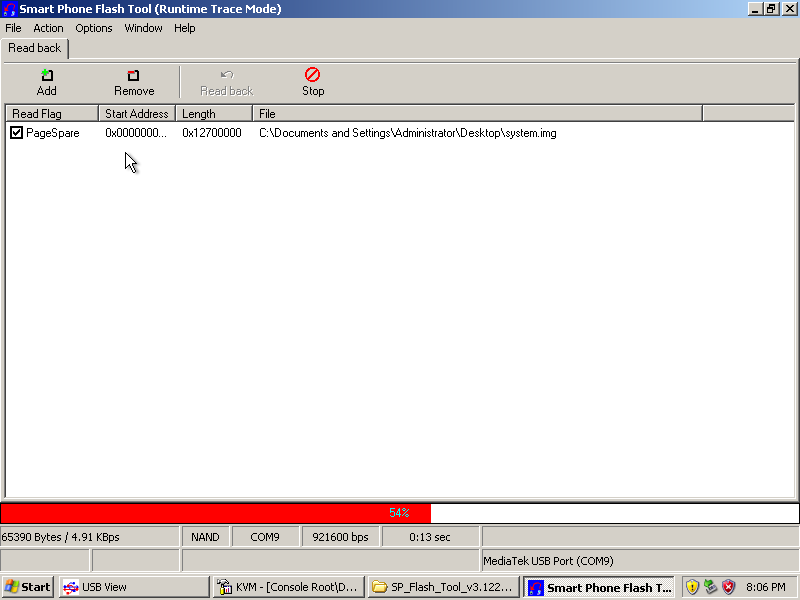
Task: Click USB View icon in taskbar
Action: pos(70,587)
